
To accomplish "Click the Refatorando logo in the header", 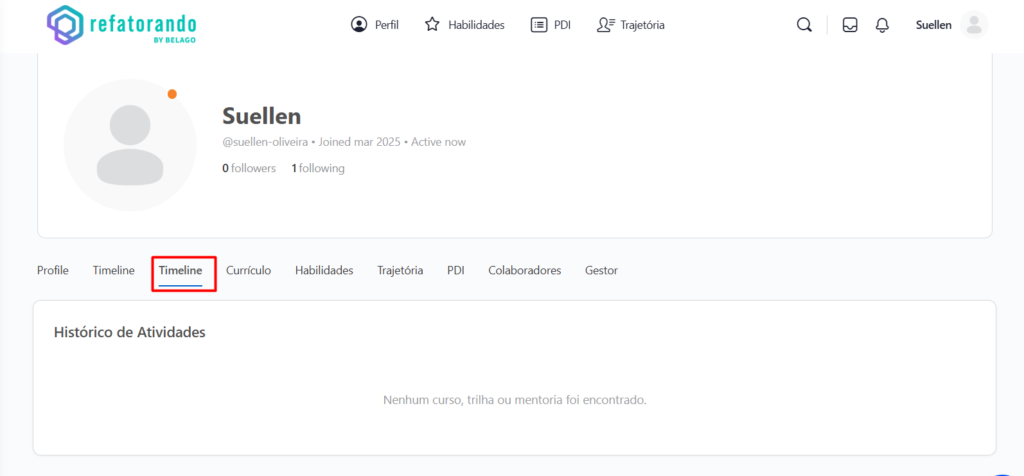I will click(122, 25).
